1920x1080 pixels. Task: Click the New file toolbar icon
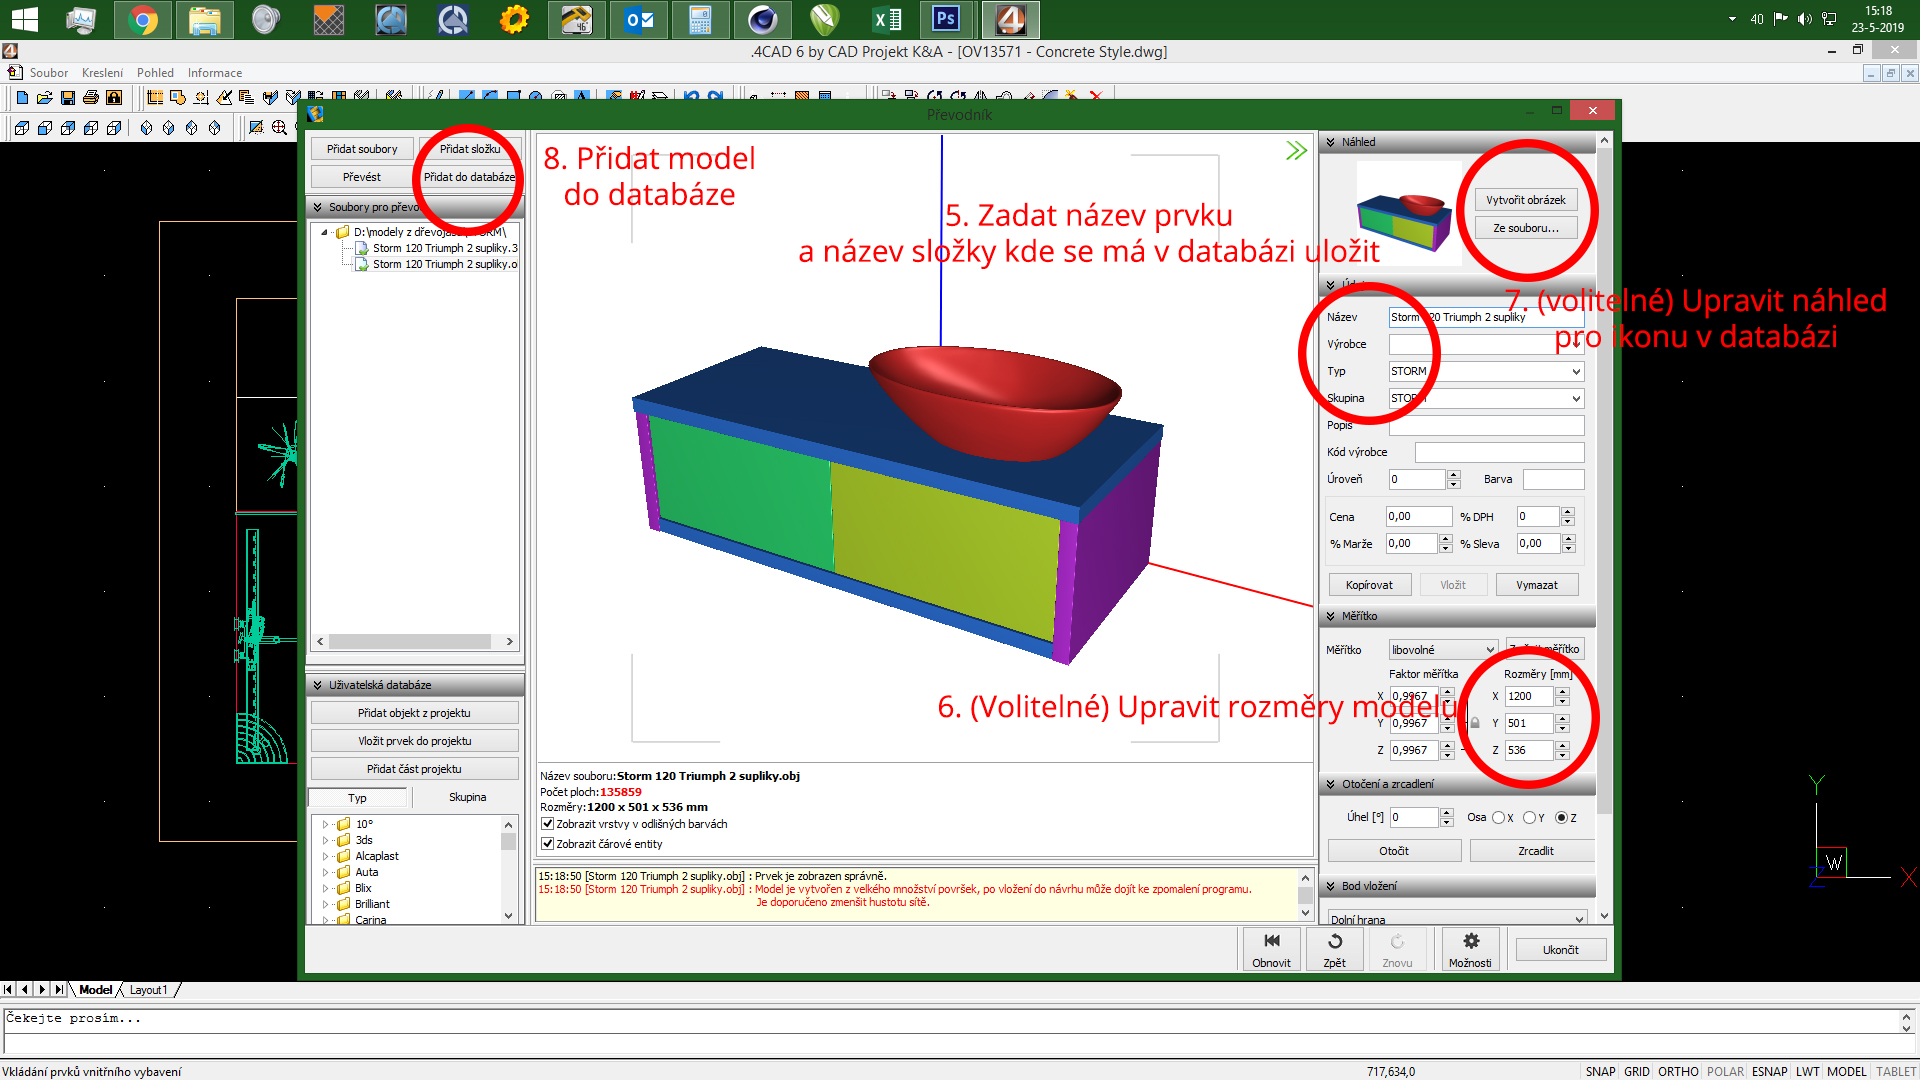22,97
